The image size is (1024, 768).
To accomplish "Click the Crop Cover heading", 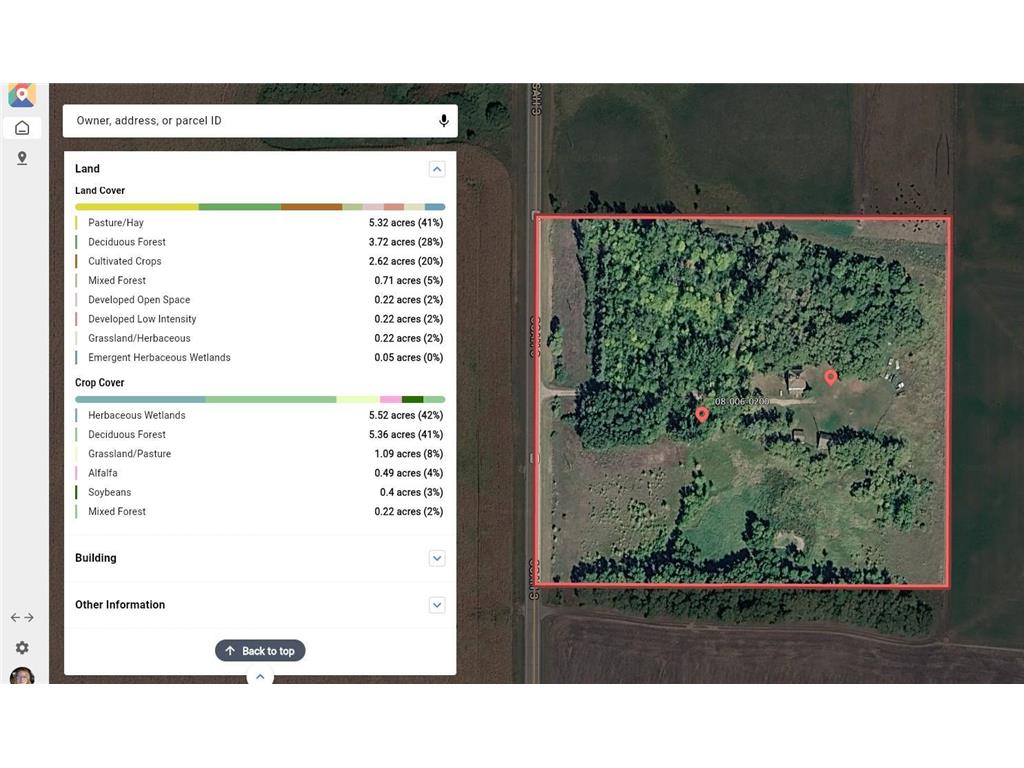I will (99, 383).
